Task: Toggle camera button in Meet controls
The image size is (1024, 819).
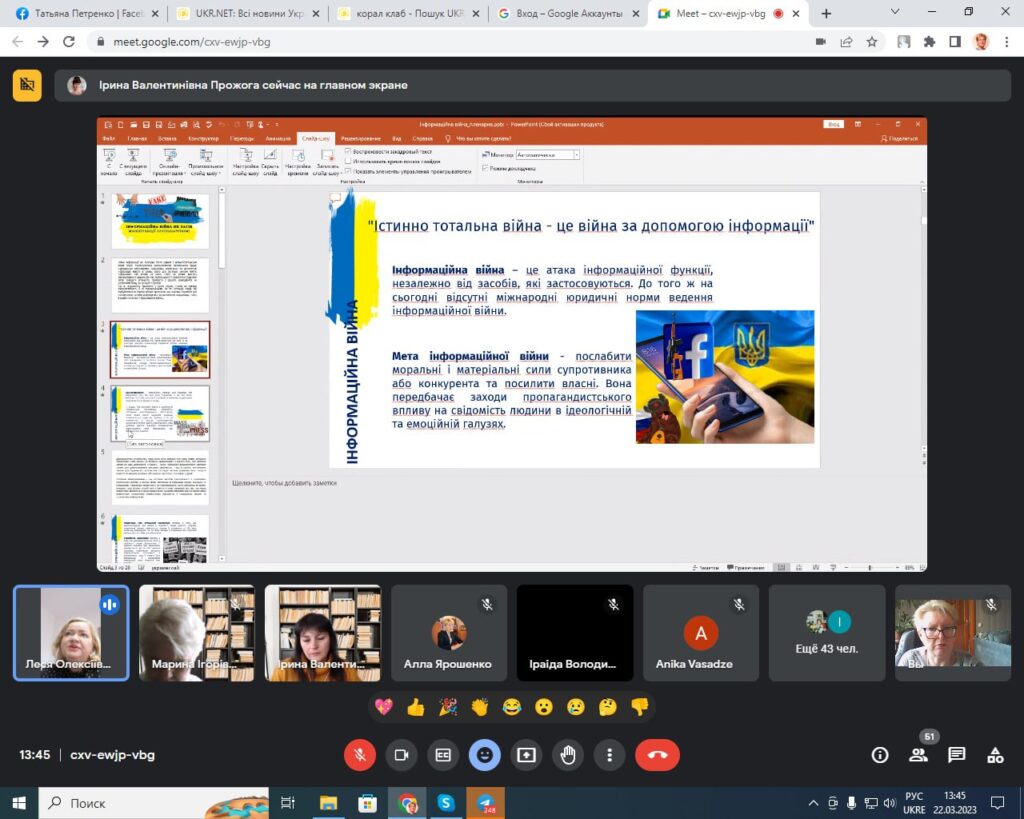Action: pyautogui.click(x=402, y=755)
